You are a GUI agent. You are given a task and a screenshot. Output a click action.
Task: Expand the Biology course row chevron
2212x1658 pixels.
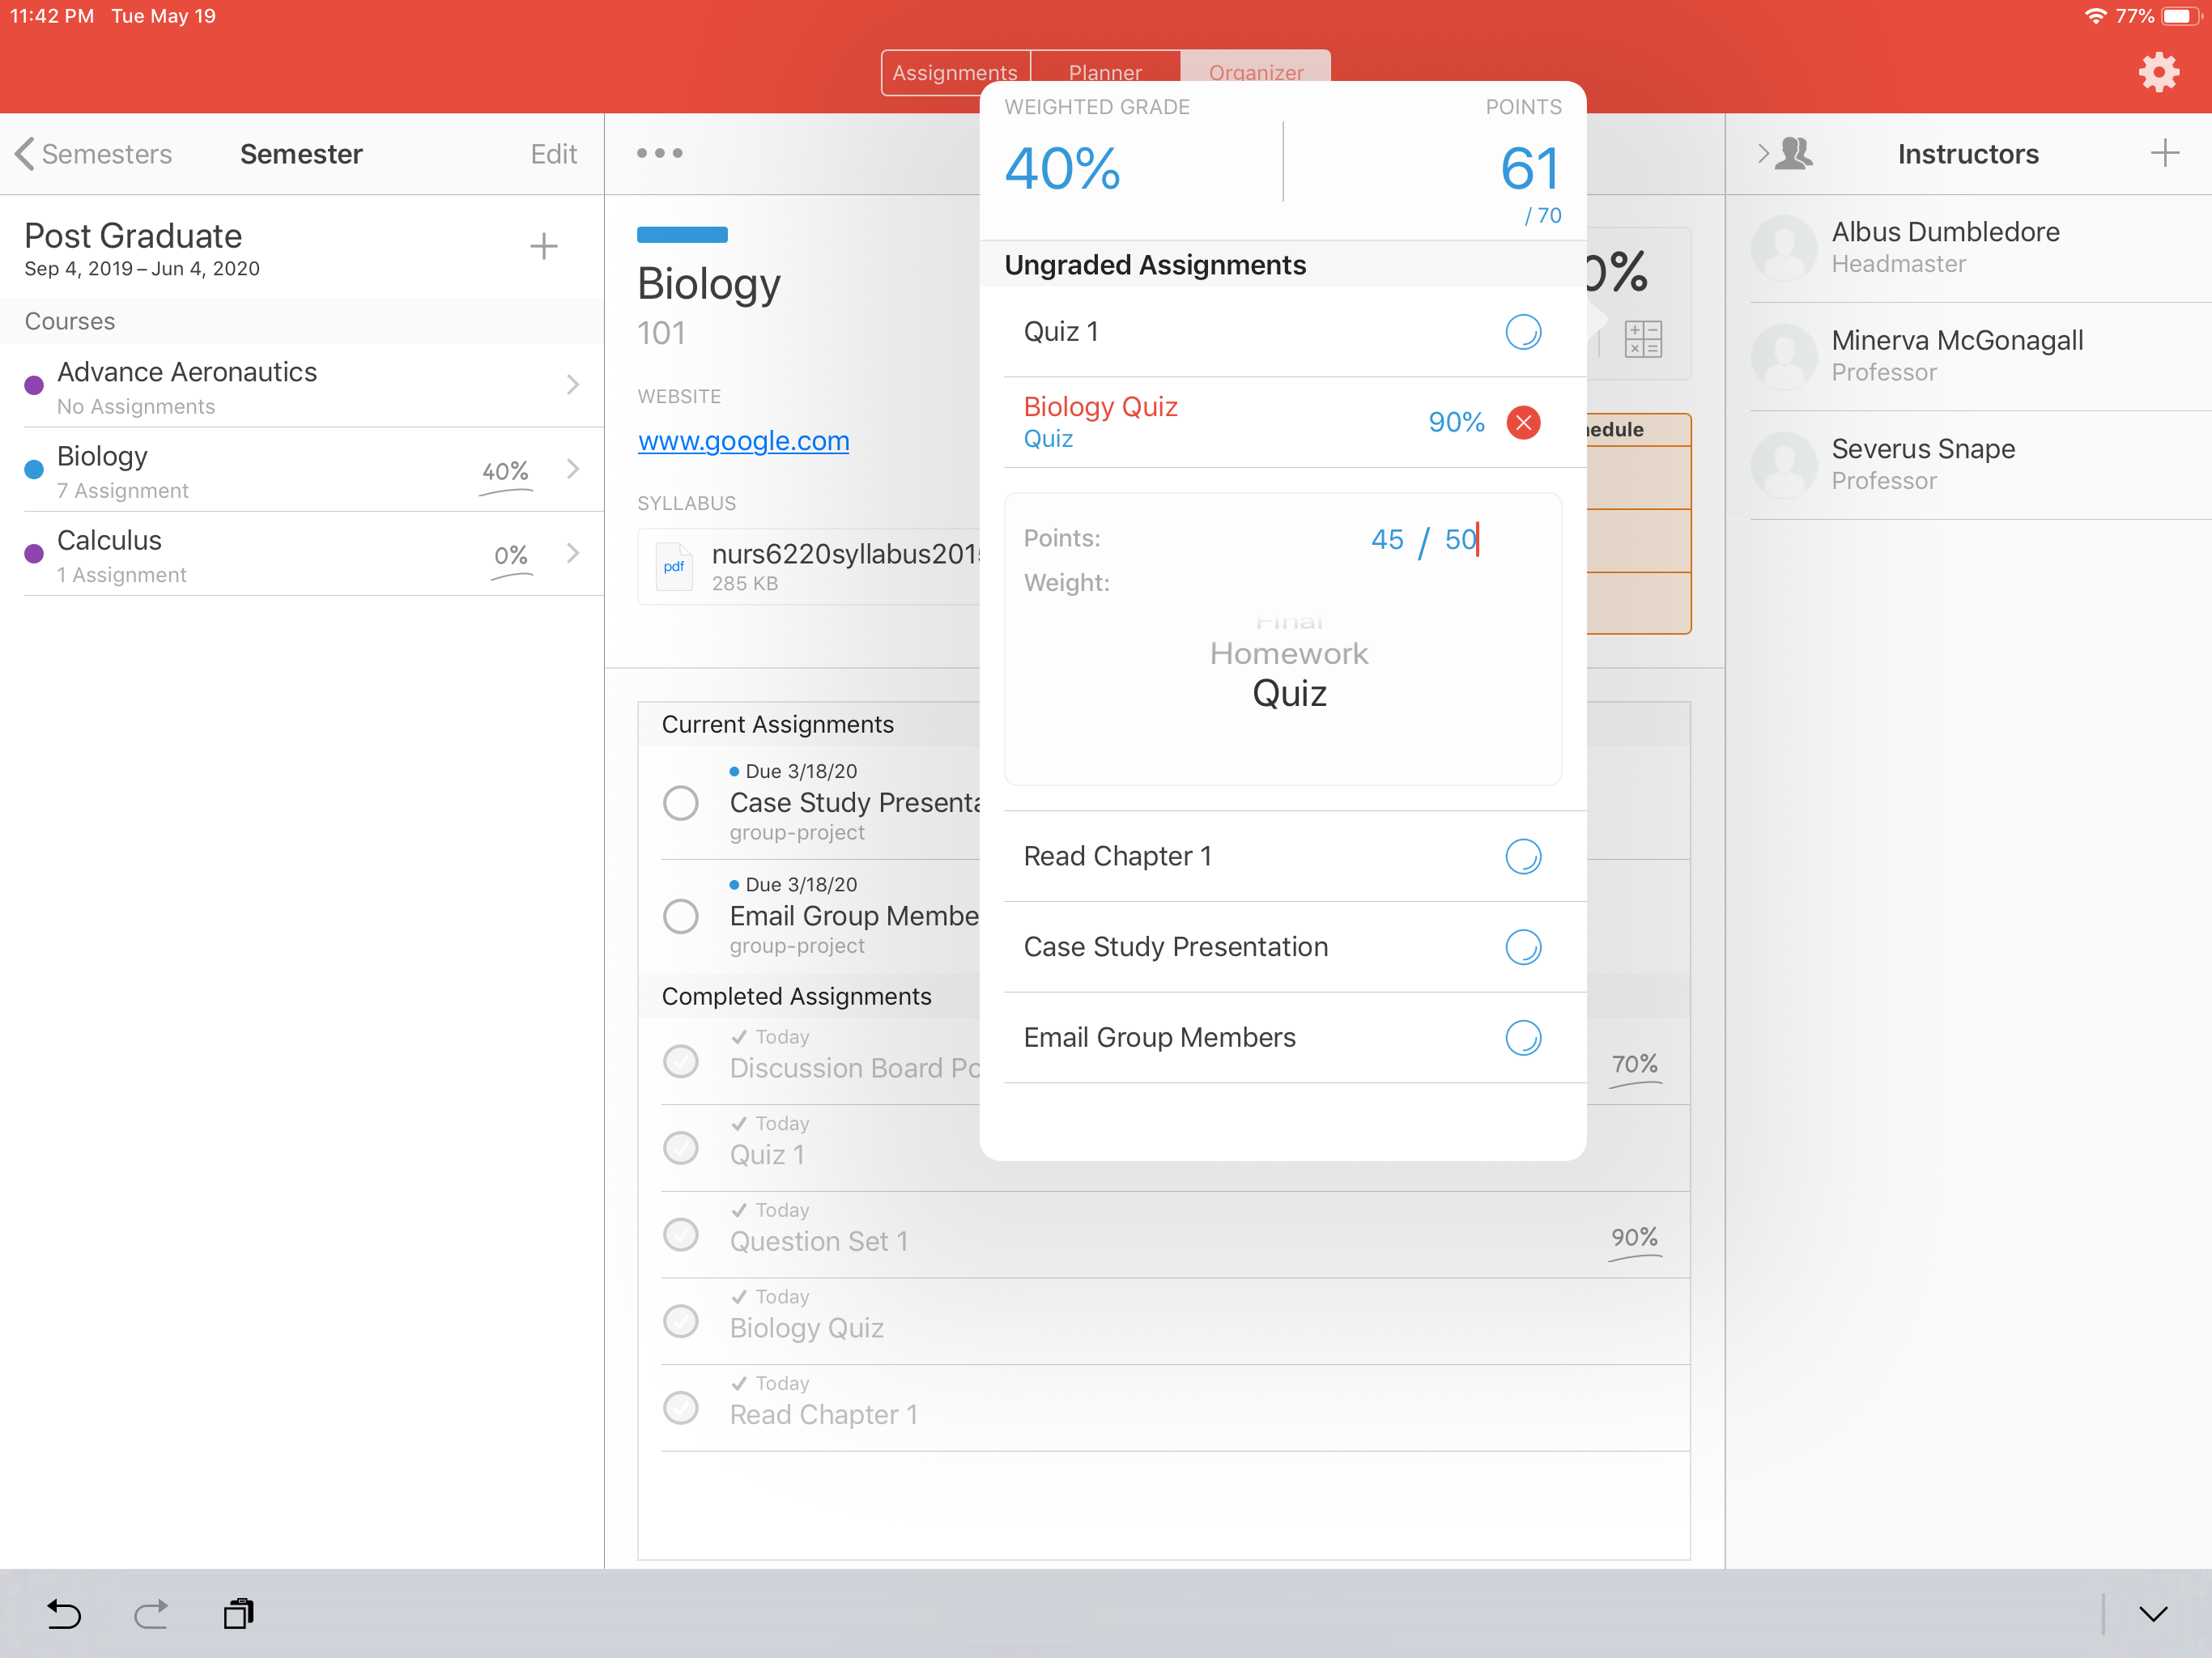(573, 469)
